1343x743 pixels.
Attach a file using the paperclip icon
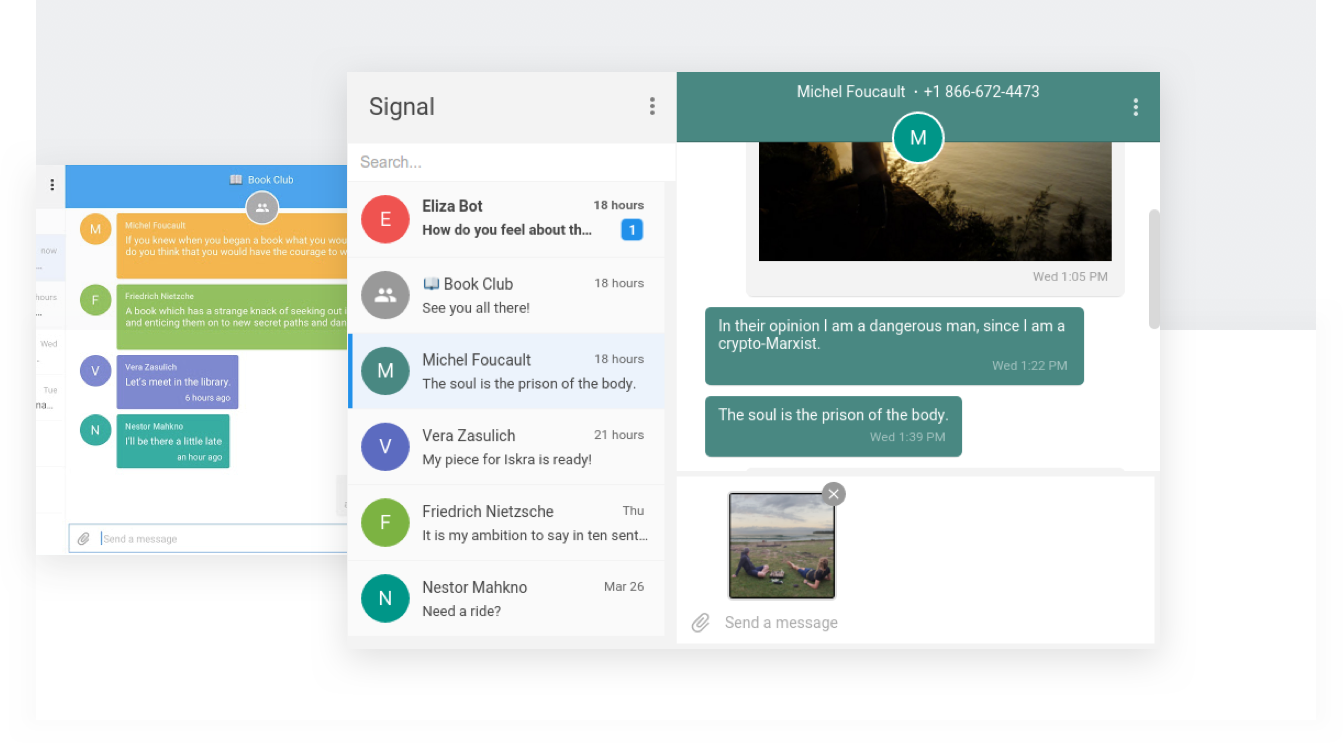[700, 622]
